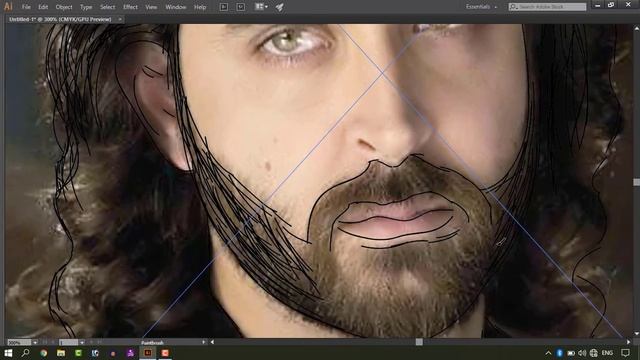Open the zoom level dropdown arrow
The width and height of the screenshot is (640, 360).
point(35,342)
